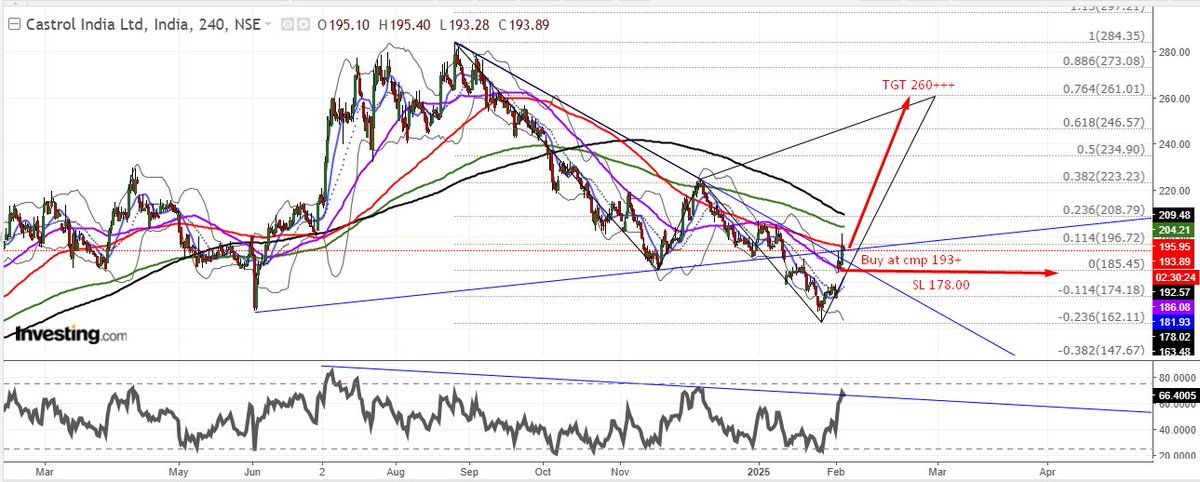Screen dimensions: 1200x482
Task: Open chart settings gear icon
Action: [301, 26]
